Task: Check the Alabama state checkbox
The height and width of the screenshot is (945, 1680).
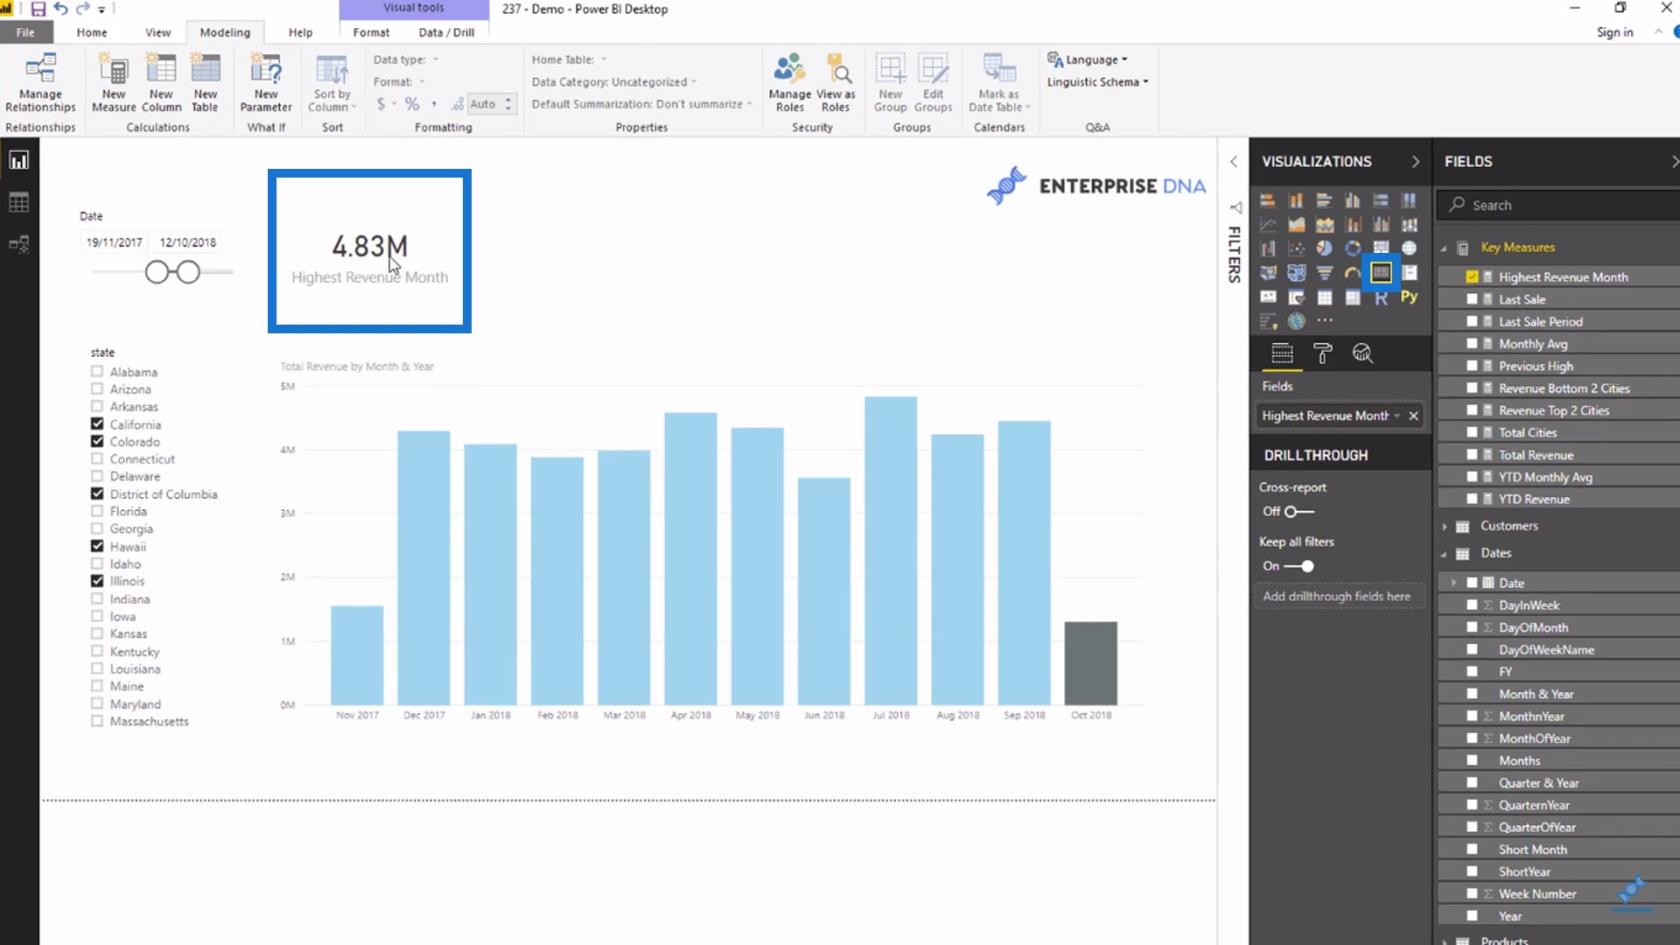Action: pyautogui.click(x=97, y=371)
